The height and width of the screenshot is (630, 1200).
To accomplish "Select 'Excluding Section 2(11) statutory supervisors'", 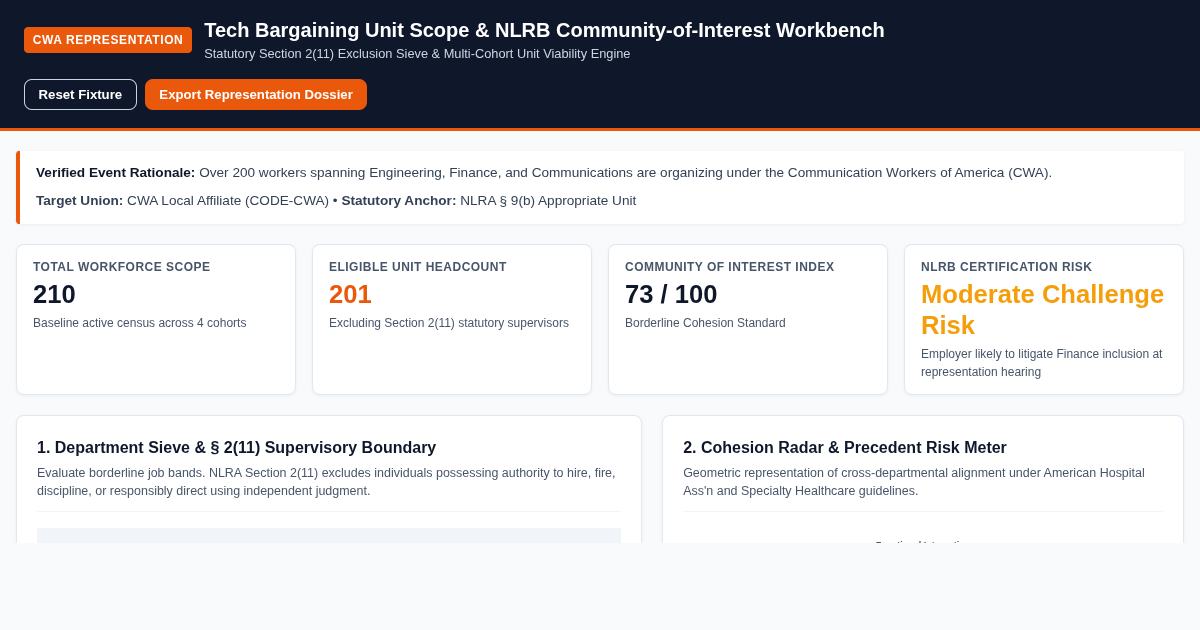I will coord(449,323).
